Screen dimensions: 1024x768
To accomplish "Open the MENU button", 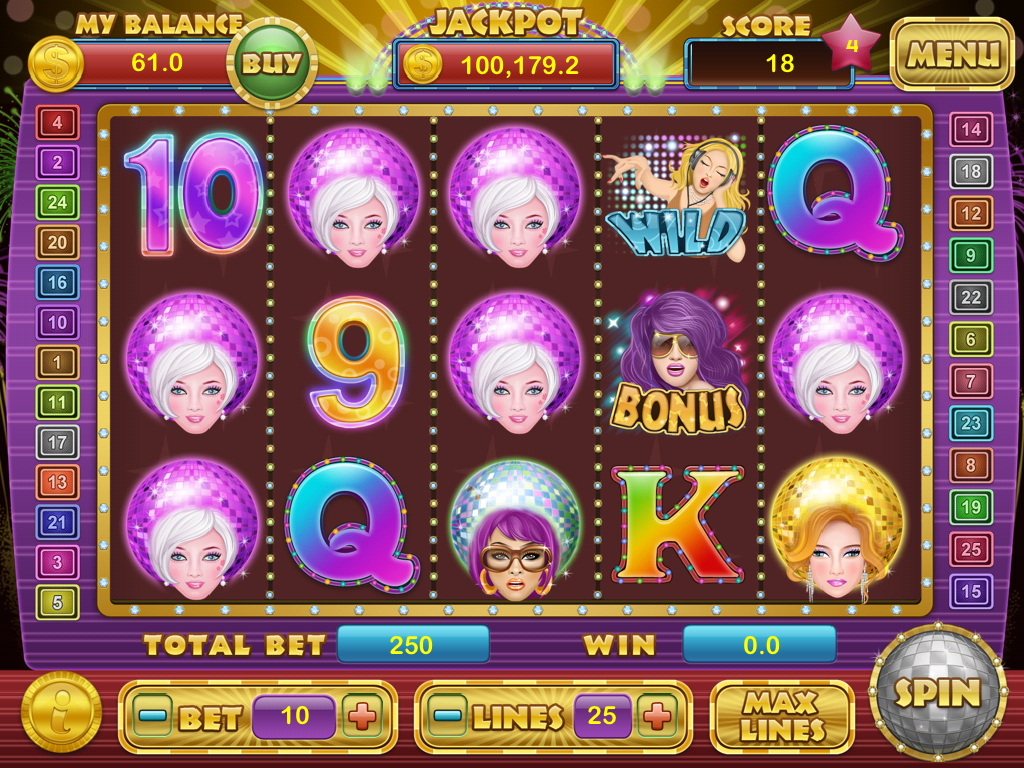I will pyautogui.click(x=952, y=54).
